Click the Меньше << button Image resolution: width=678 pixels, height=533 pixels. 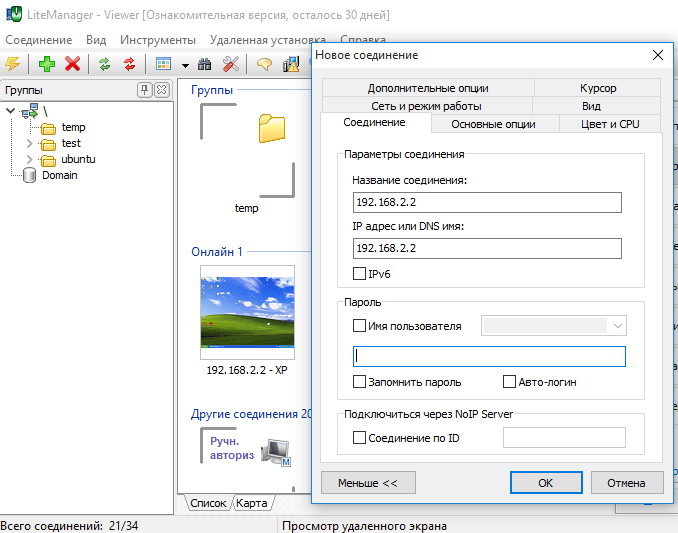[x=368, y=482]
